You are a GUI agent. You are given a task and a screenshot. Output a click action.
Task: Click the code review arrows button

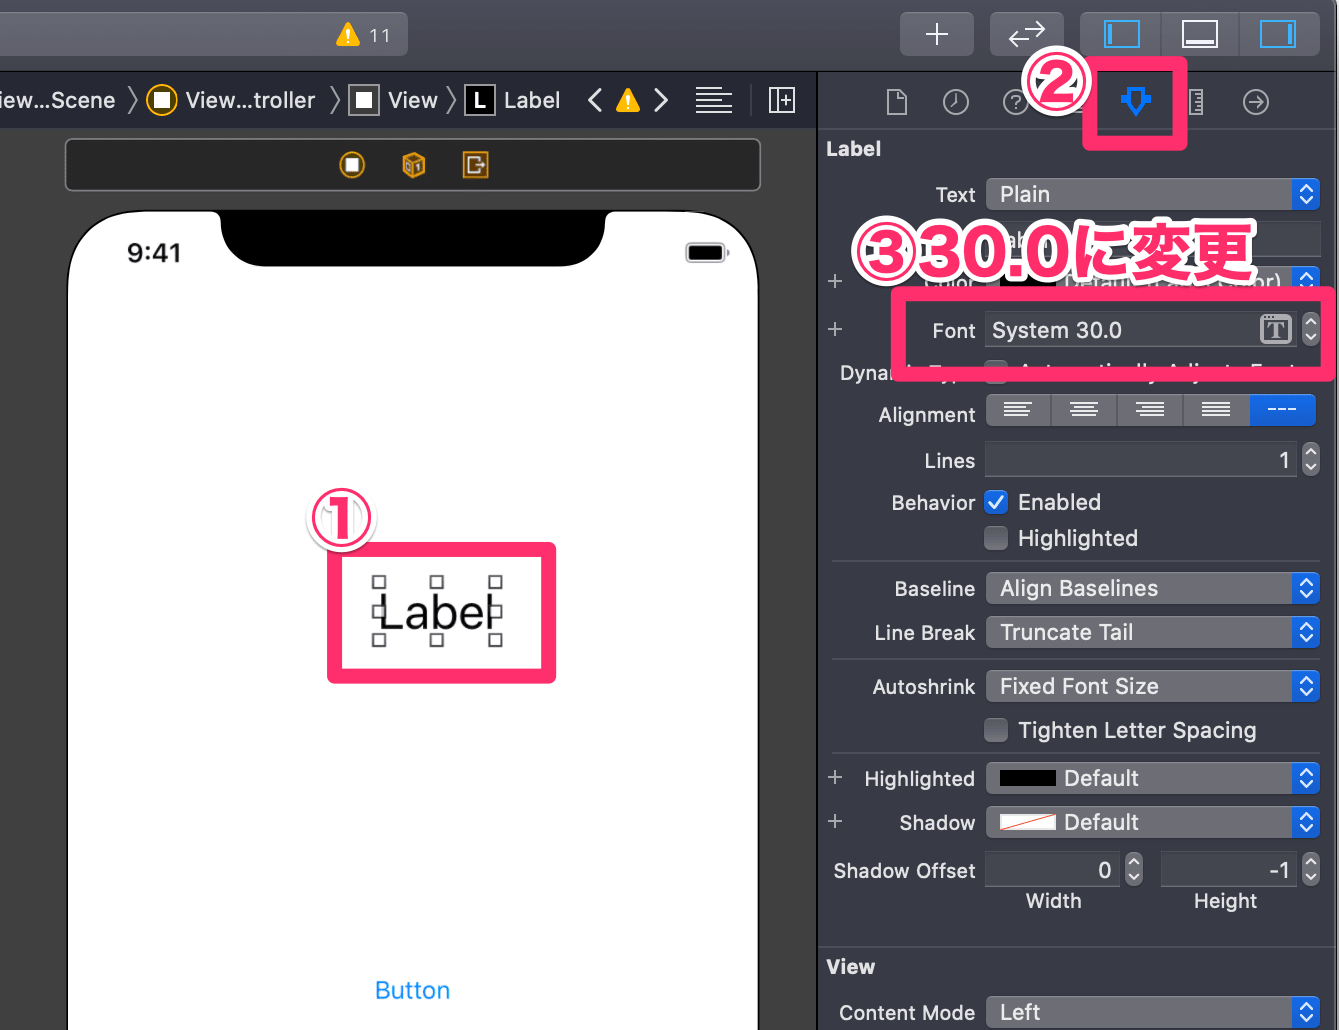click(x=1026, y=35)
